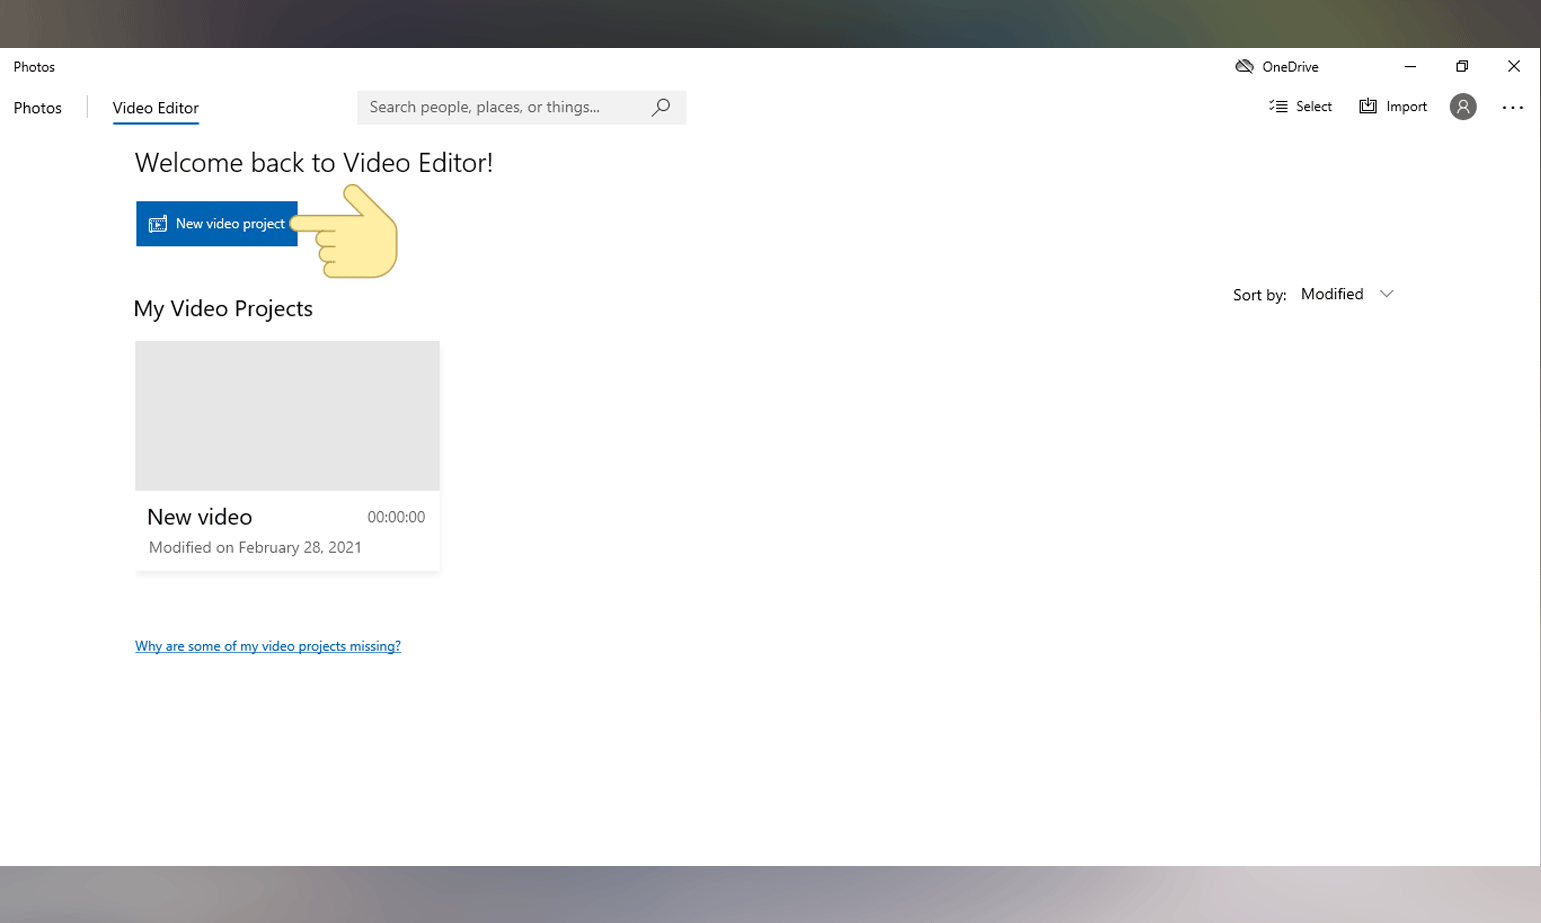Restore down the Photos window

tap(1462, 67)
